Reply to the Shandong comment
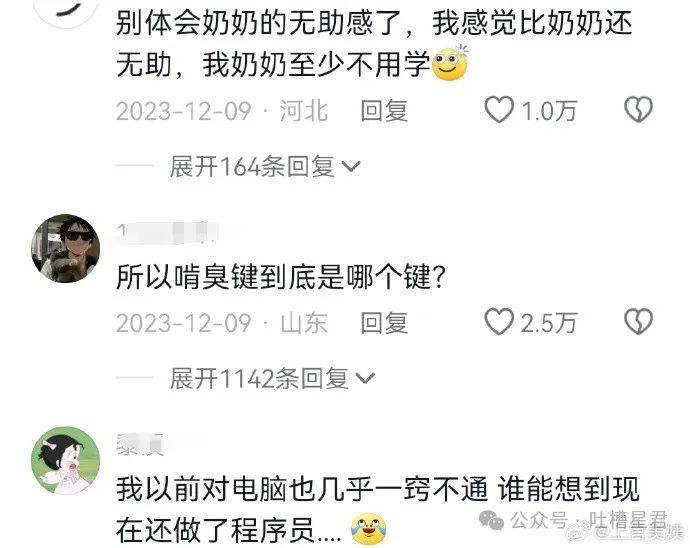Viewport: 690px width, 548px height. (384, 323)
